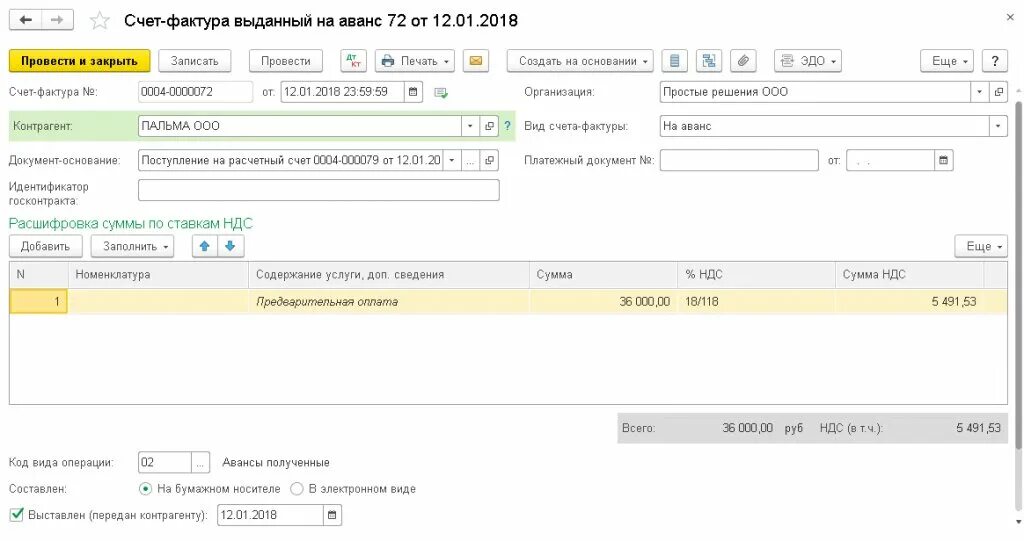The image size is (1024, 541).
Task: Click 18/118 VAT rate cell
Action: [x=756, y=301]
